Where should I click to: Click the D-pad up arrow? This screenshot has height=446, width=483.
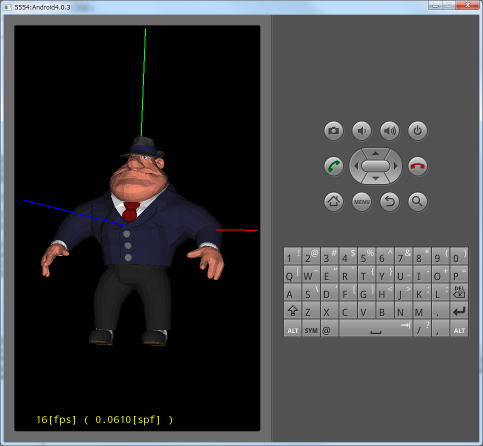click(x=375, y=154)
